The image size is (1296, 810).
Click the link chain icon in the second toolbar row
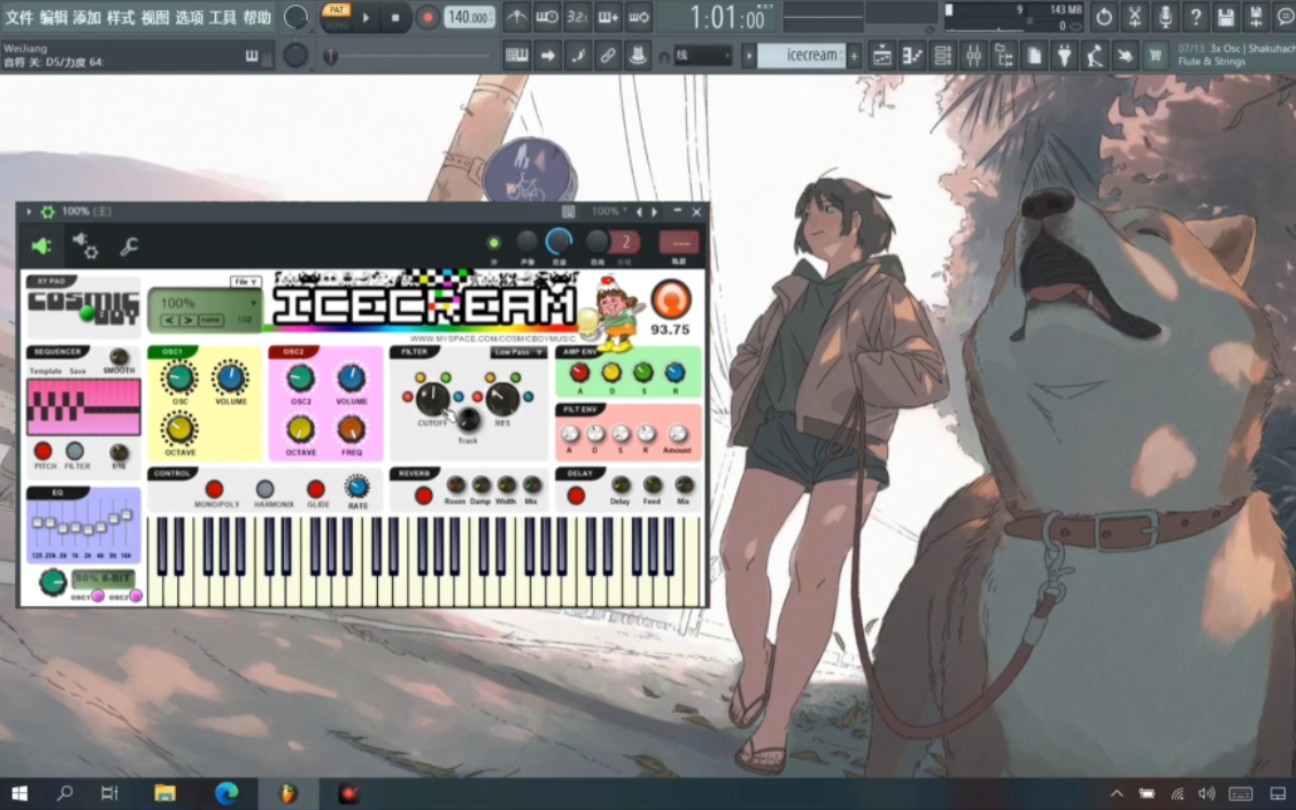608,56
